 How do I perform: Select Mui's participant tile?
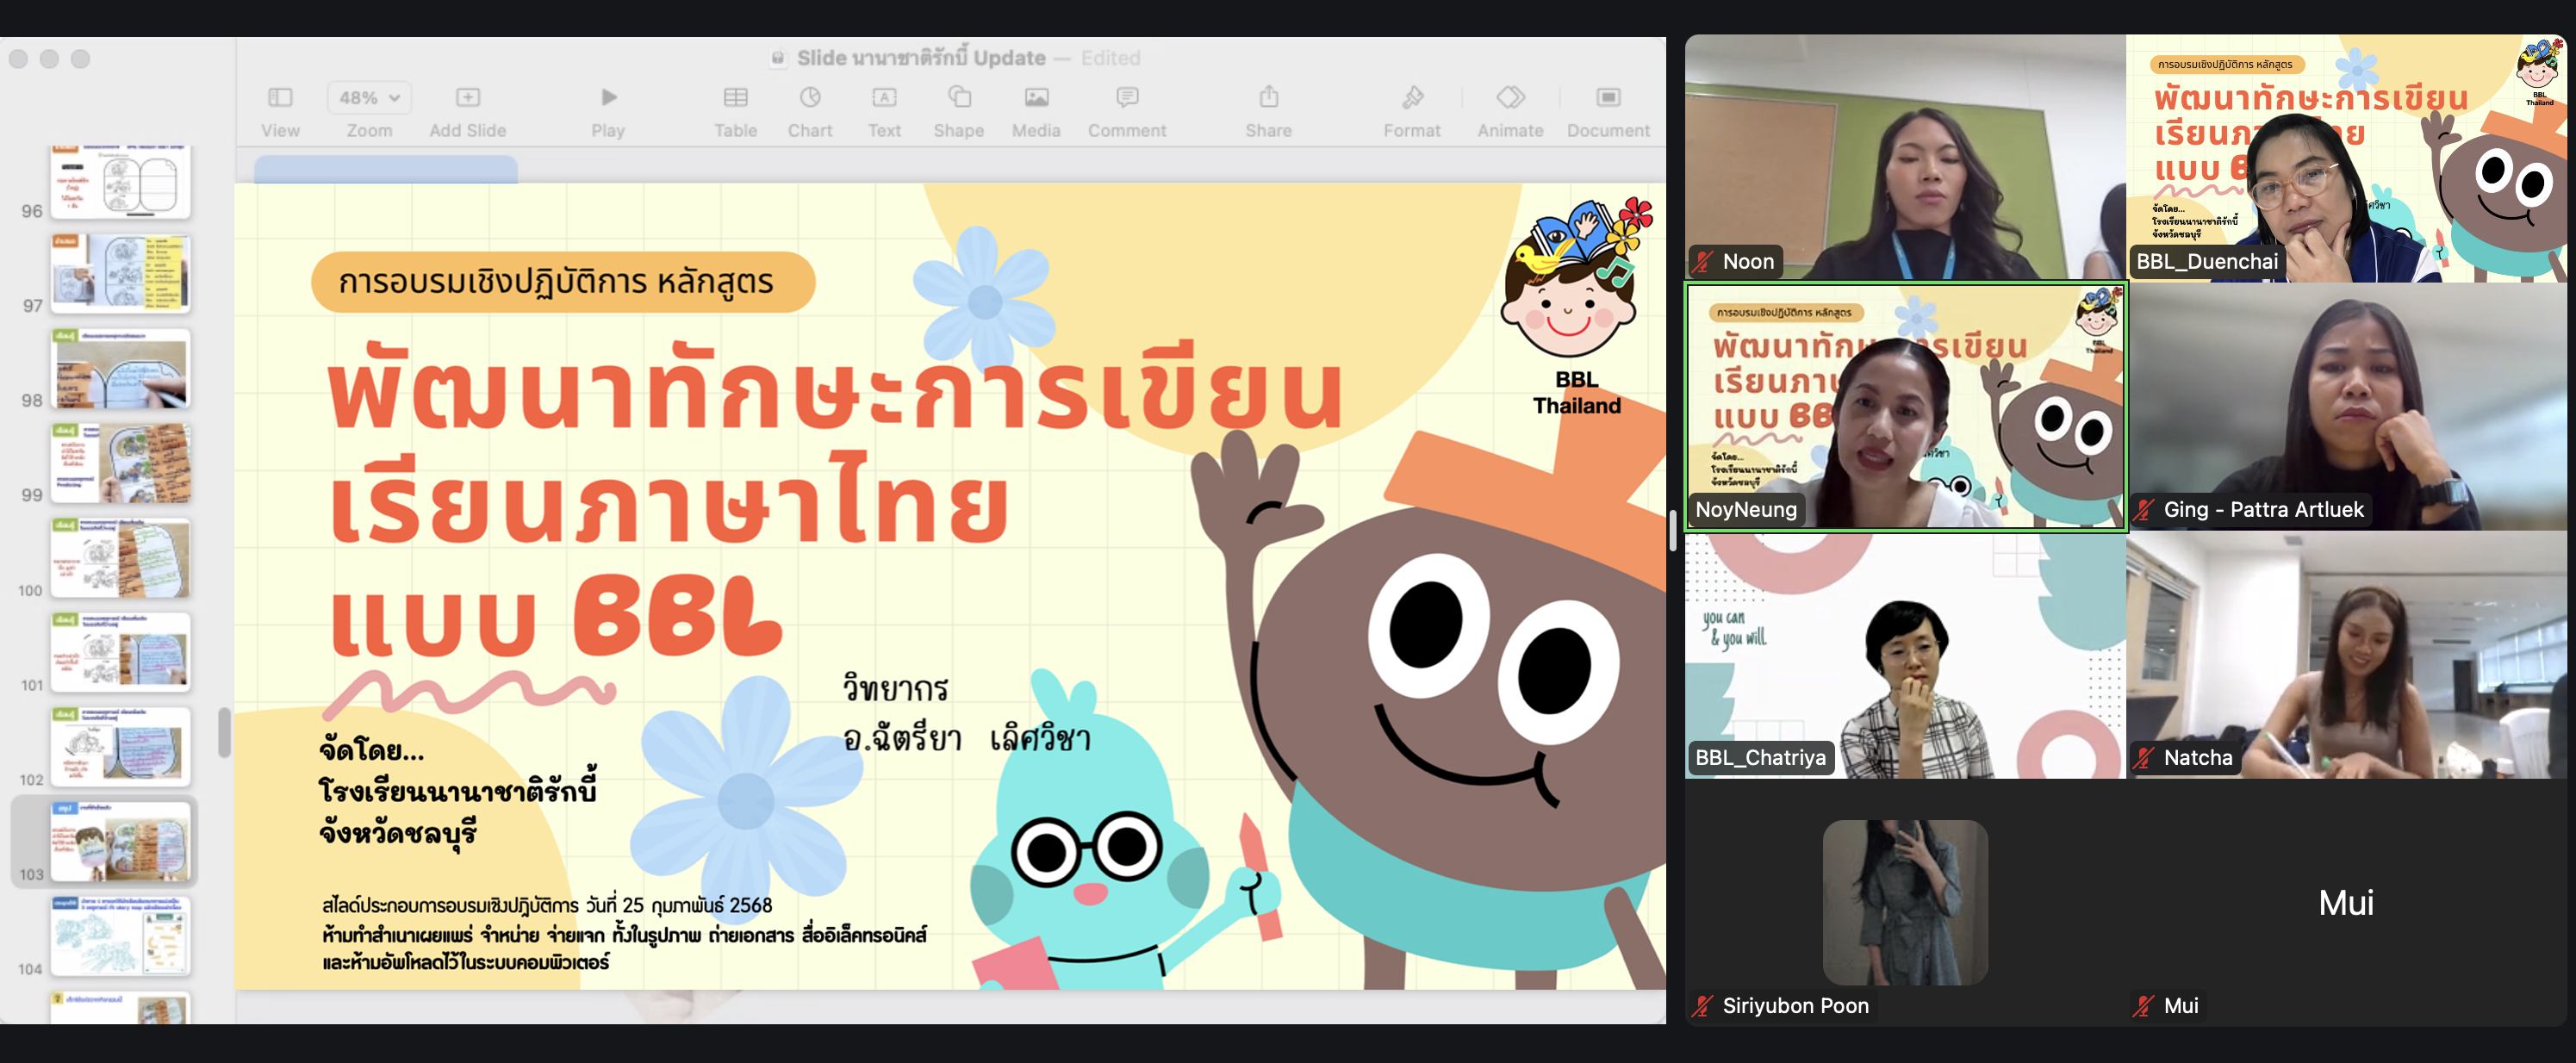(2347, 903)
